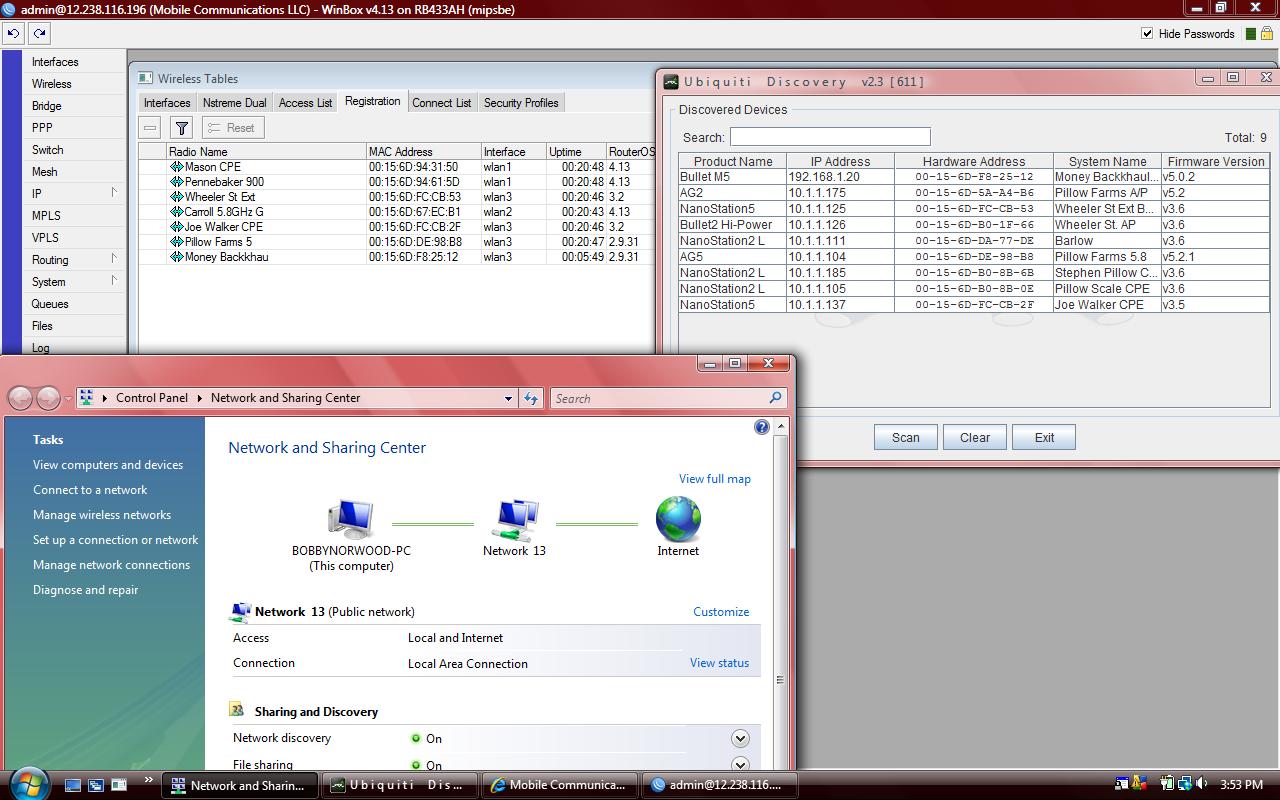Expand the Routing submenu in WinBox
Screen dimensions: 1280x800
click(114, 259)
